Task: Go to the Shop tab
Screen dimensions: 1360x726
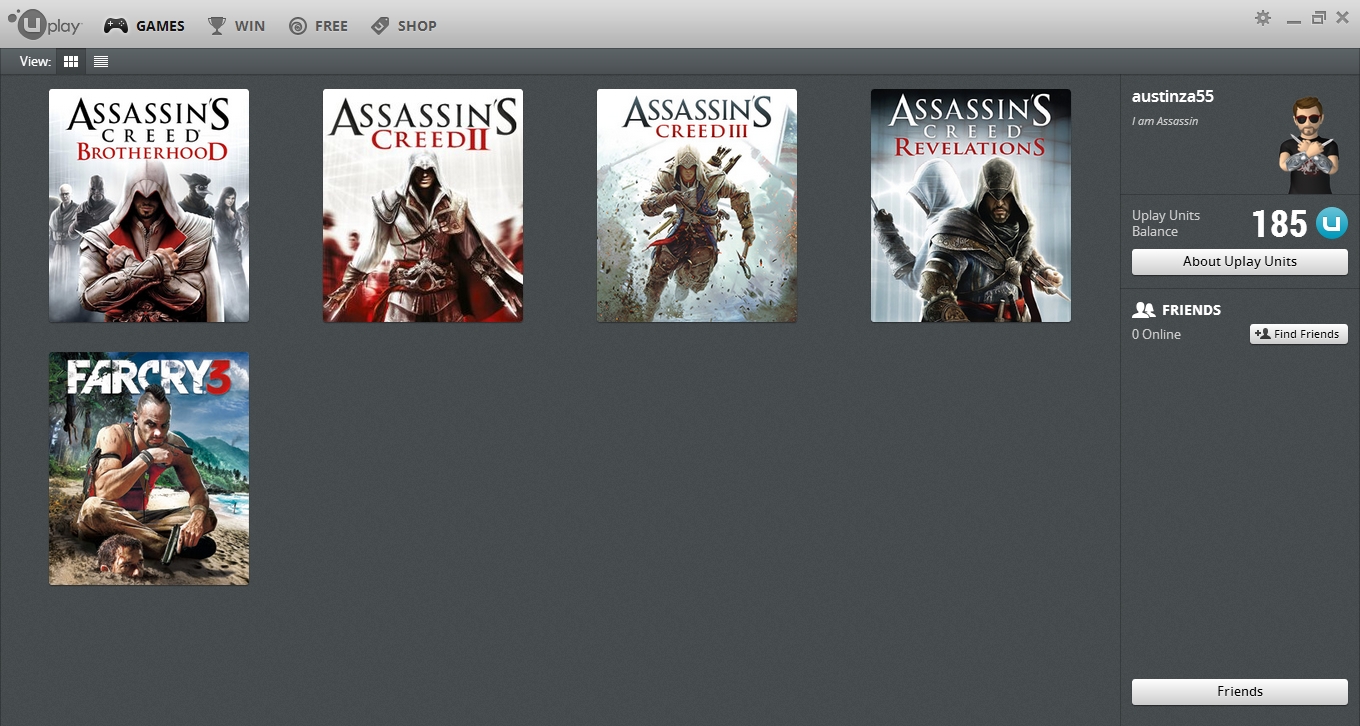Action: (x=403, y=26)
